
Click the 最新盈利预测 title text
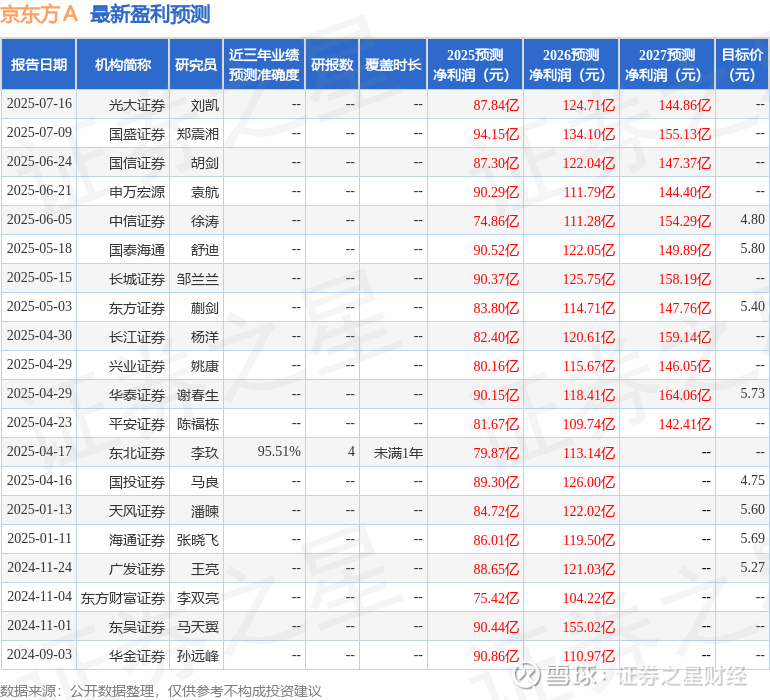pyautogui.click(x=150, y=14)
